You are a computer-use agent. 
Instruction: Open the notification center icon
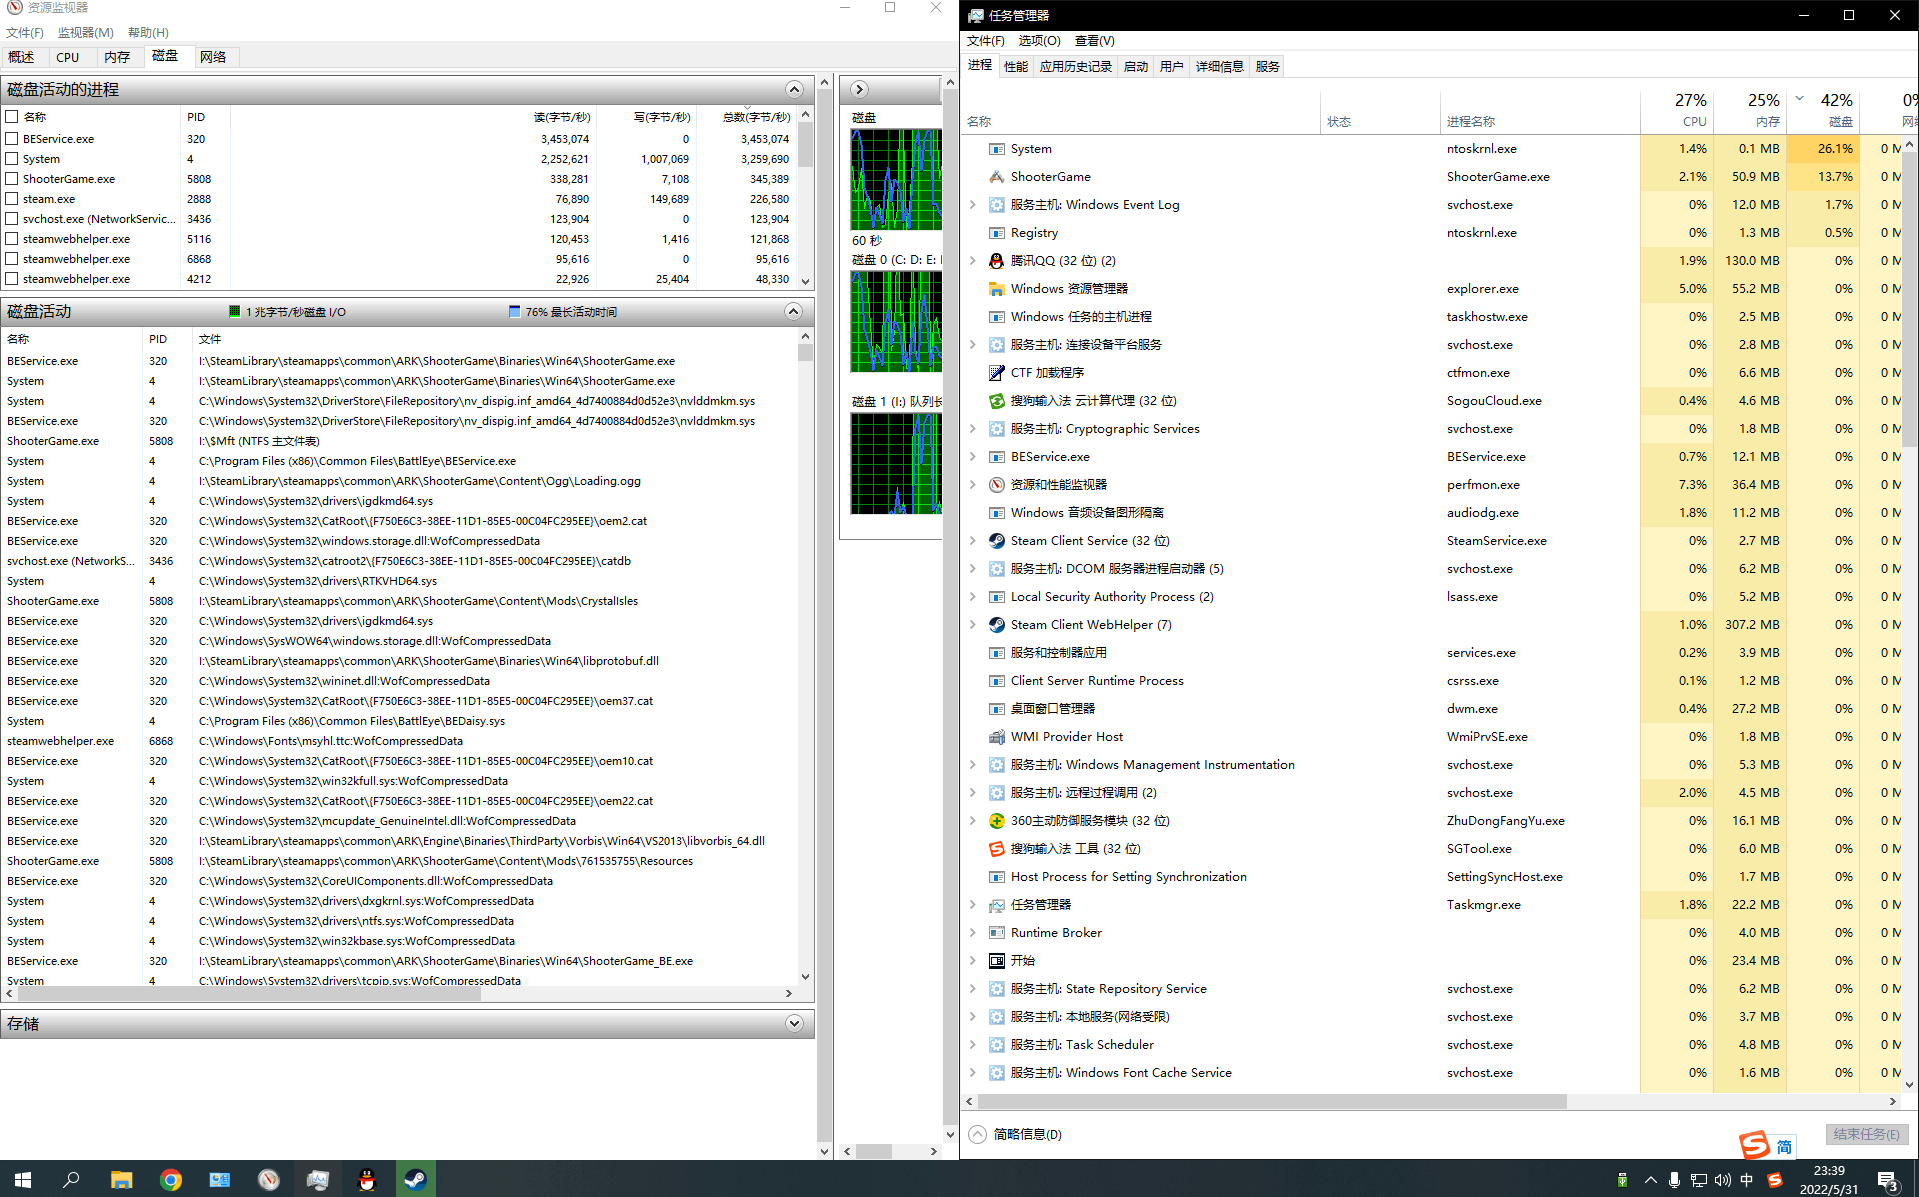(1887, 1180)
